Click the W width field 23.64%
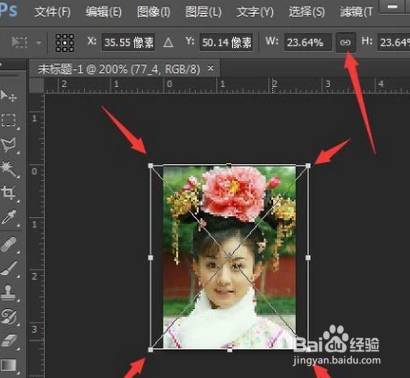 308,42
